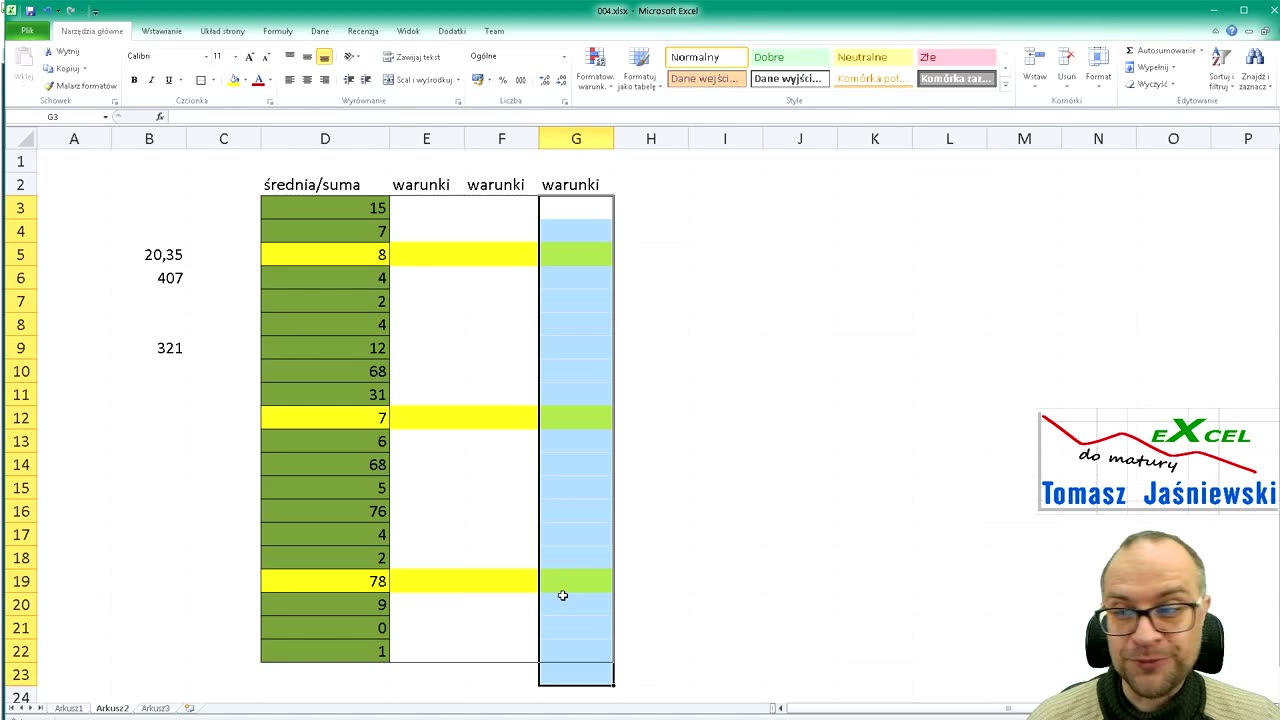Increase indent in the alignment group
The height and width of the screenshot is (720, 1280).
[366, 80]
